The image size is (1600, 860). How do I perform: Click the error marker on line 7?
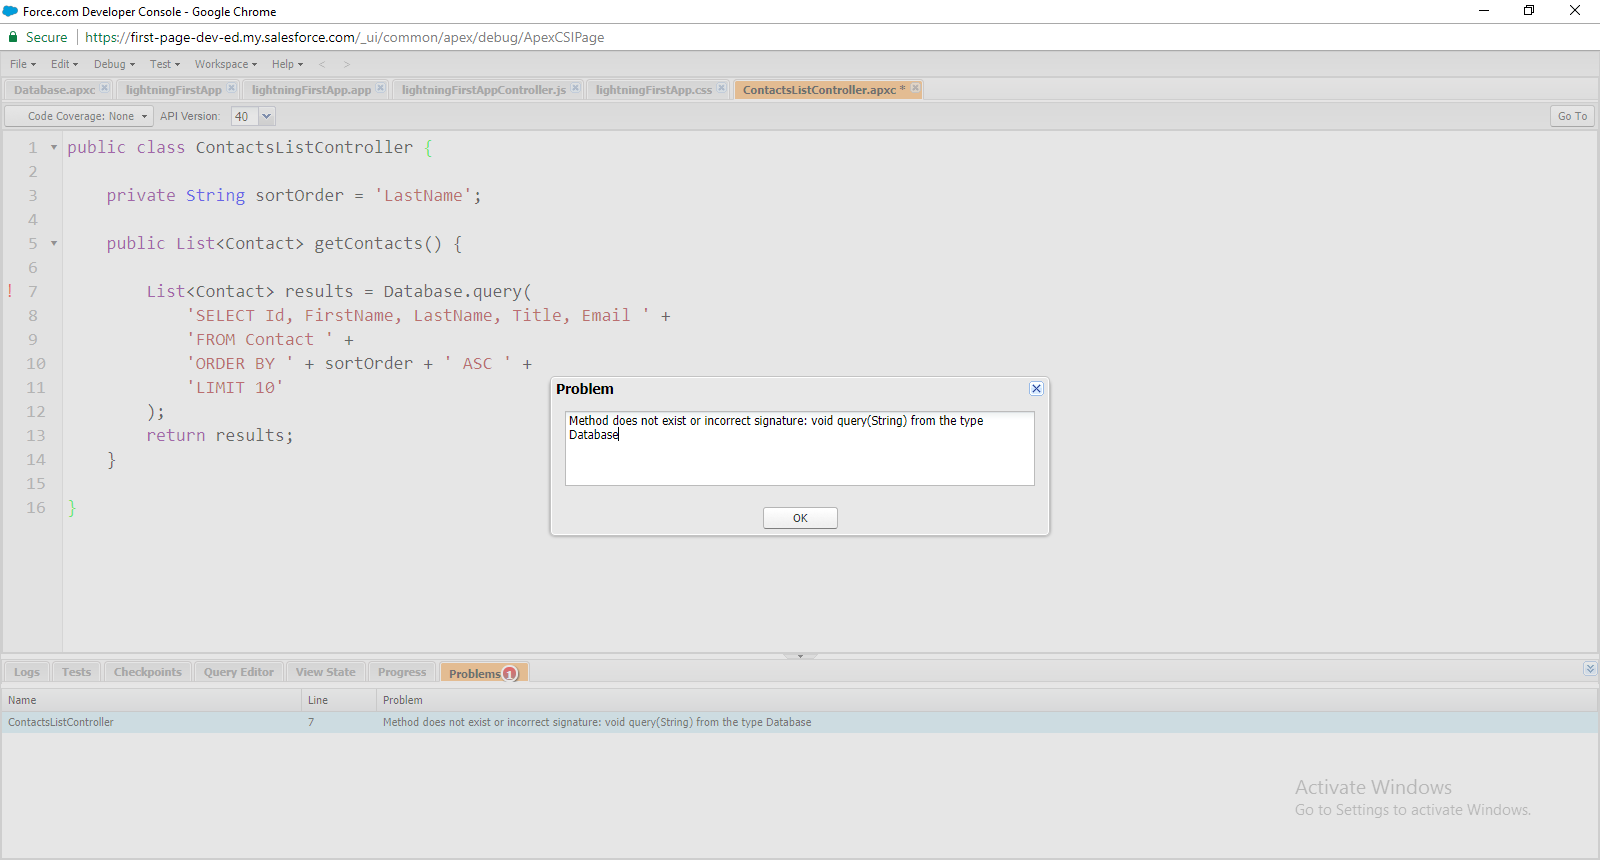tap(10, 291)
